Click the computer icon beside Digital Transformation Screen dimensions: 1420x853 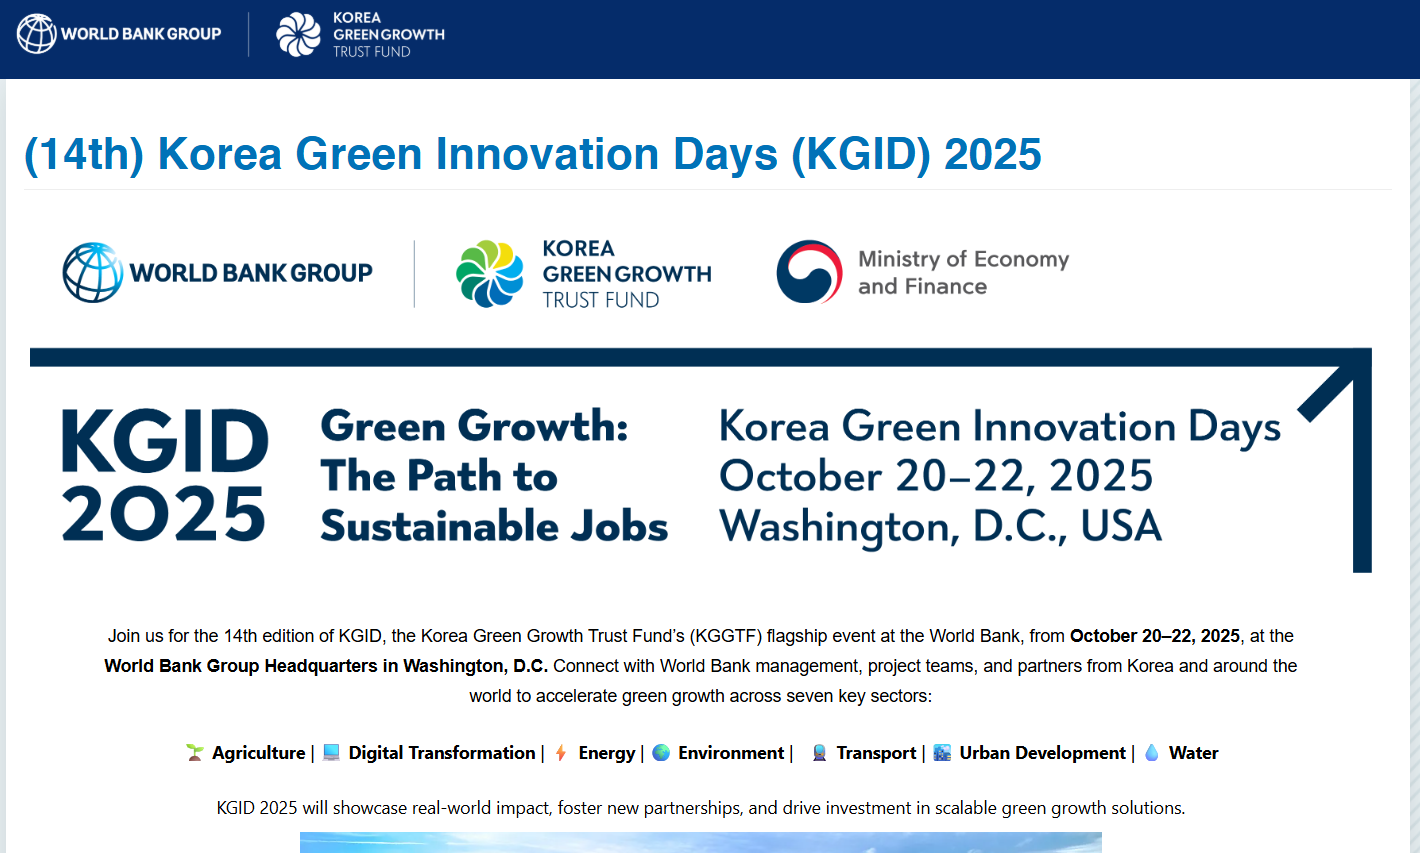332,753
